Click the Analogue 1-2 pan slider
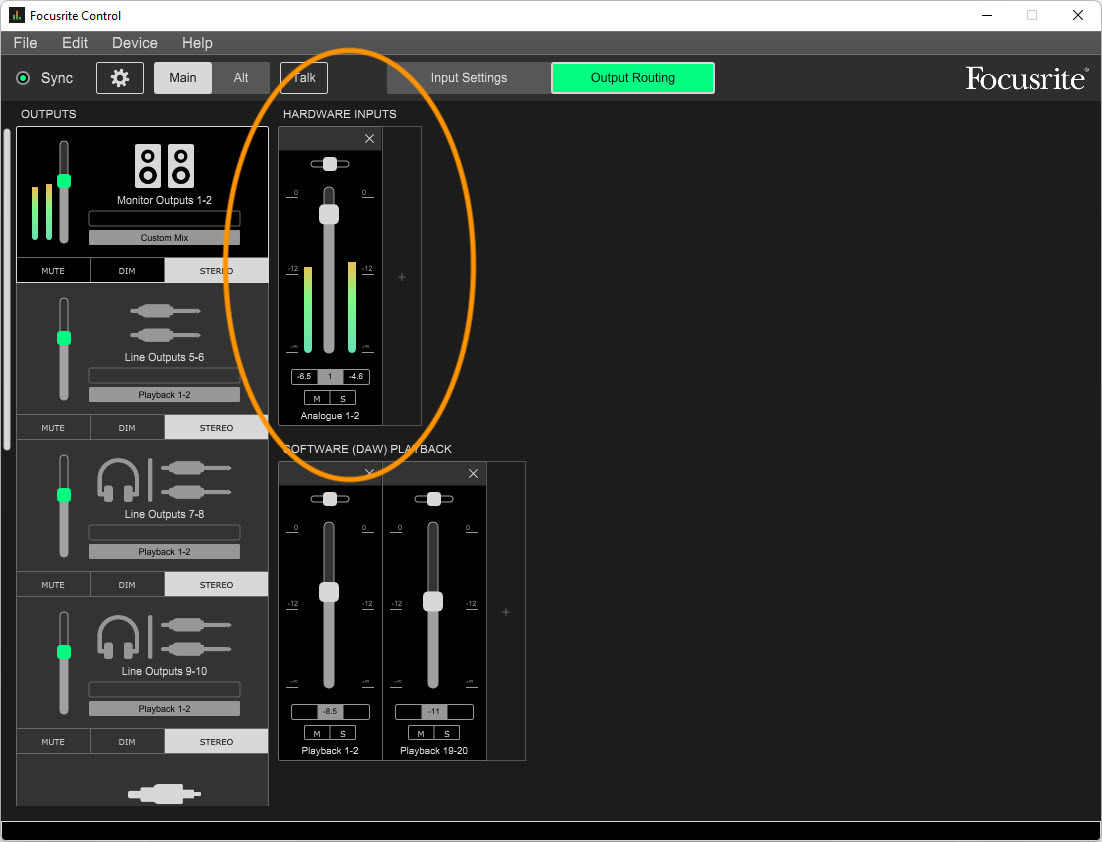Viewport: 1102px width, 842px height. point(330,164)
